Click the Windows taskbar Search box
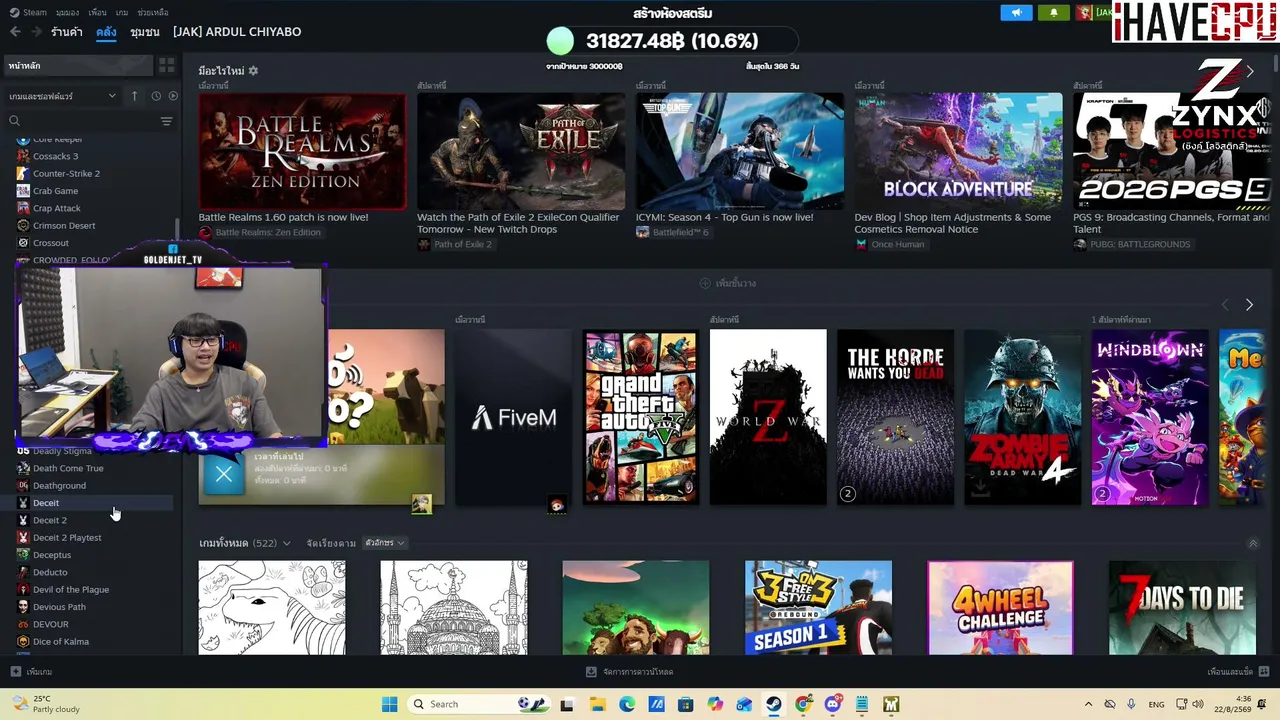 click(478, 704)
